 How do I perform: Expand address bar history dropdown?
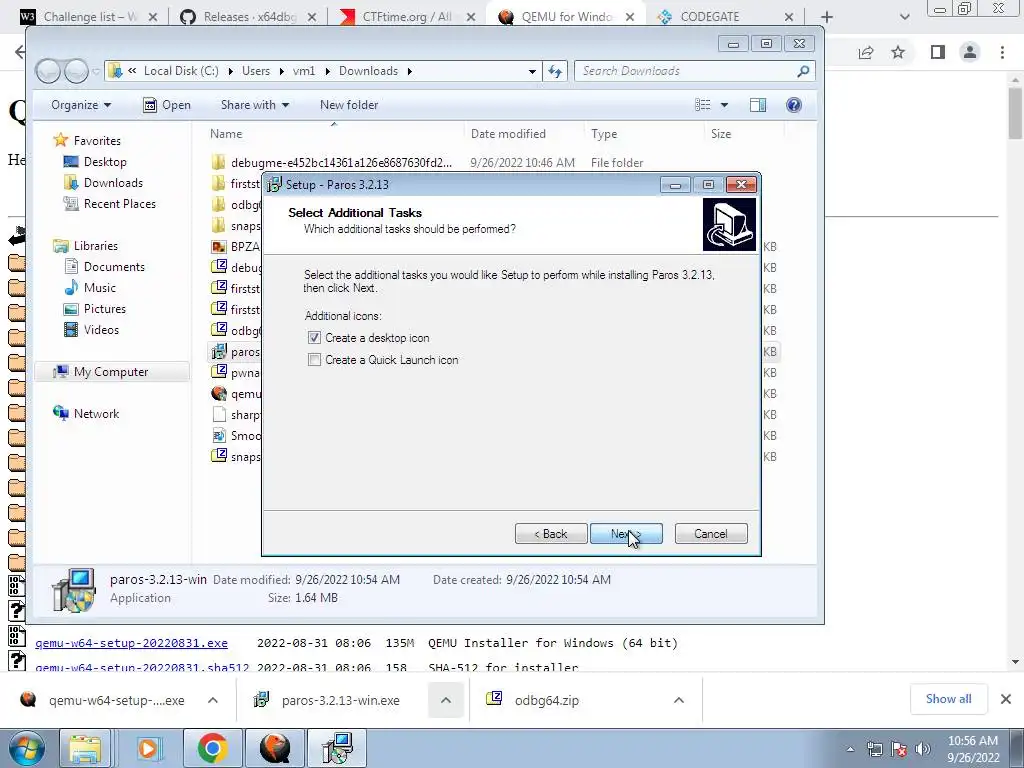coord(532,71)
